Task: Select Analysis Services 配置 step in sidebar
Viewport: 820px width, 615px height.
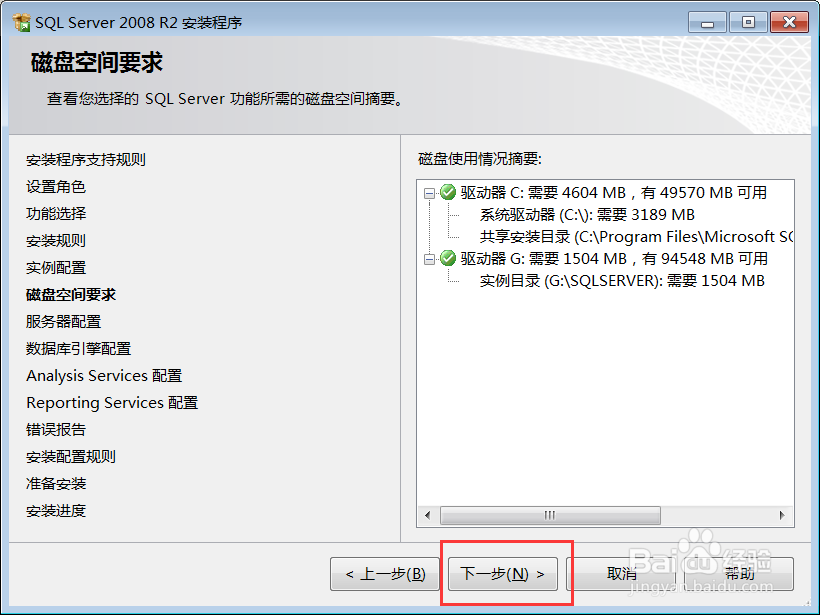Action: click(x=104, y=375)
